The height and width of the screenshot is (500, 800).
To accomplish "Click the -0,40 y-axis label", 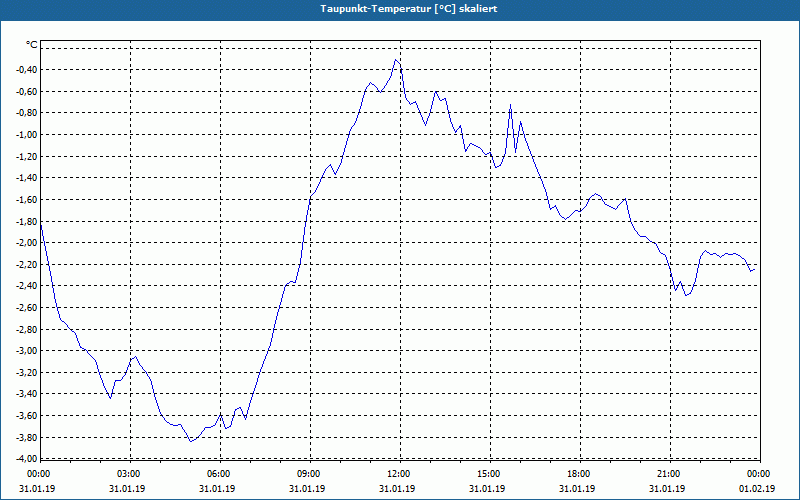I will point(28,70).
